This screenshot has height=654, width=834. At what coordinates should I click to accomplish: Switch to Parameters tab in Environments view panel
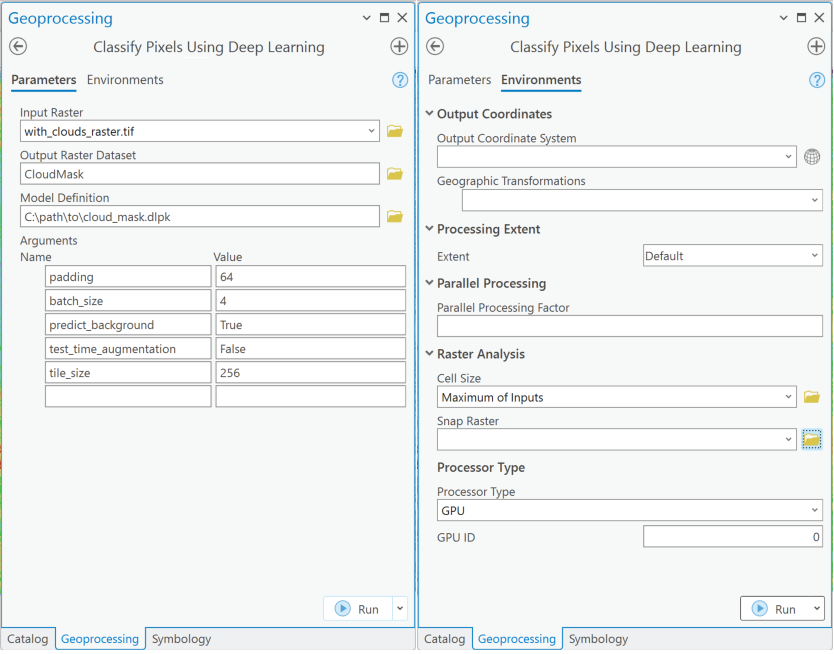click(x=459, y=80)
